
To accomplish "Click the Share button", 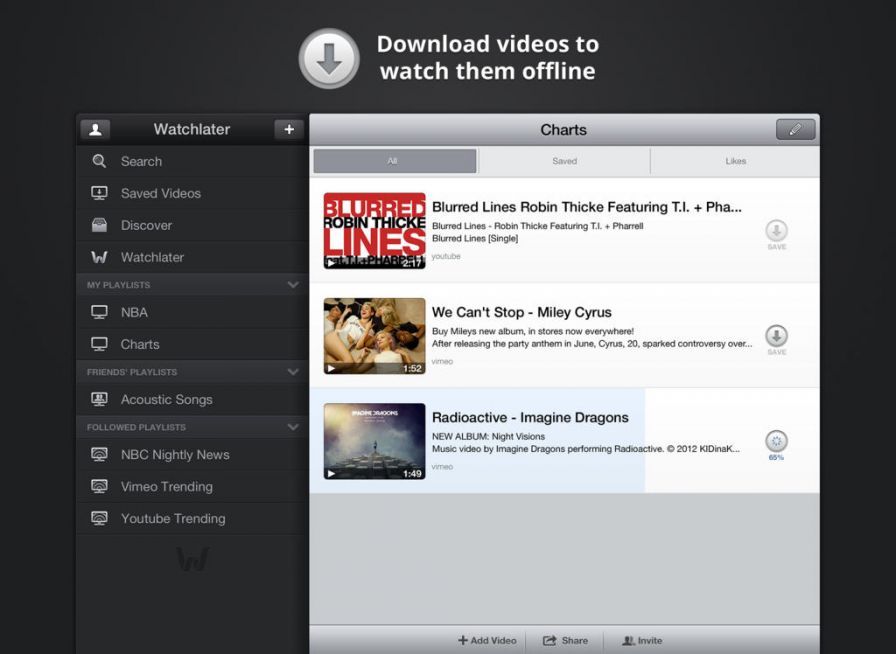I will pos(566,641).
